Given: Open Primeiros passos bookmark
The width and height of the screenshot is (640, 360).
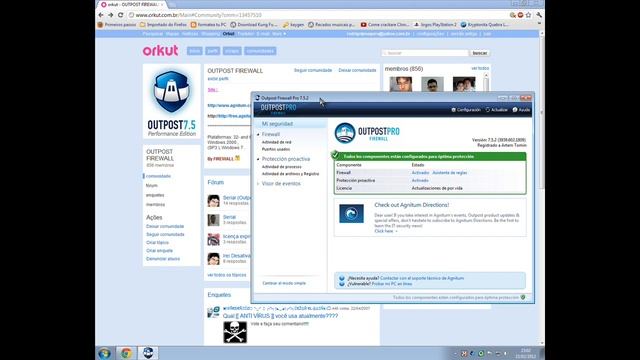Looking at the screenshot, I should click(x=117, y=24).
